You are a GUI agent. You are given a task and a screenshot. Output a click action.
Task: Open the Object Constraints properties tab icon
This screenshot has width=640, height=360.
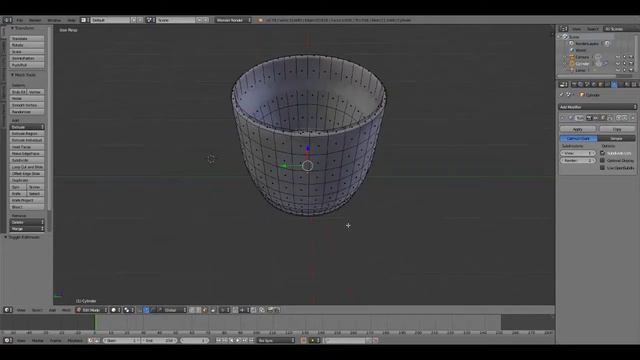[x=607, y=84]
